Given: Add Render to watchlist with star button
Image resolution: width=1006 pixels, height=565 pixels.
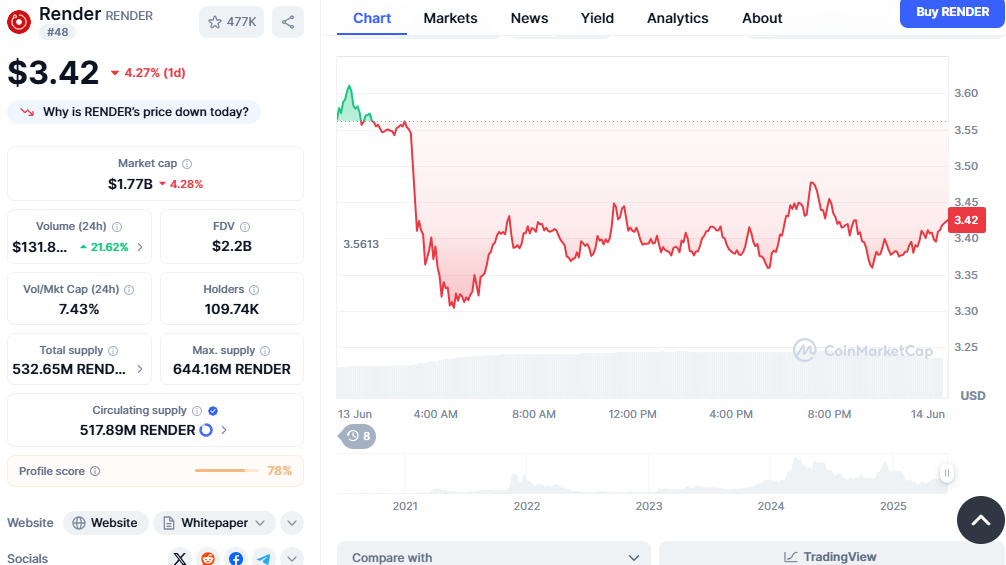Looking at the screenshot, I should click(231, 22).
